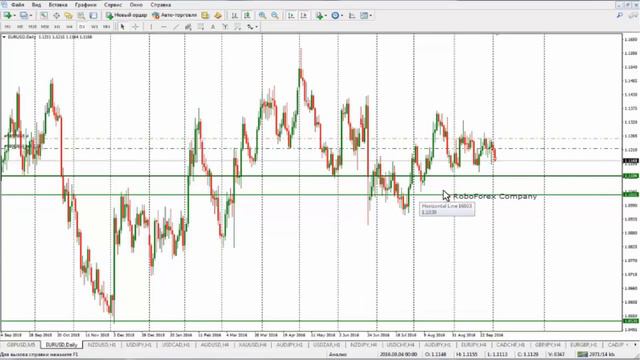Click the connection status 2971/14 kb

(596, 355)
